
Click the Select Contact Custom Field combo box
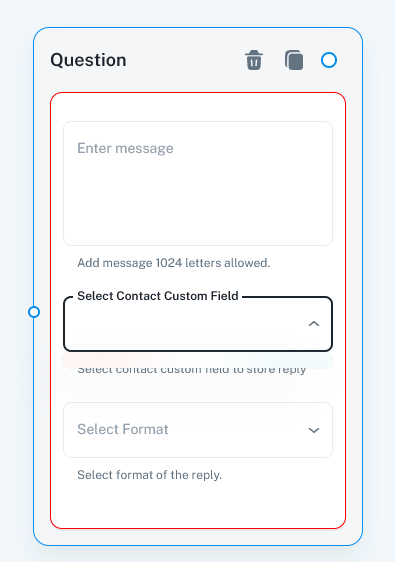198,324
